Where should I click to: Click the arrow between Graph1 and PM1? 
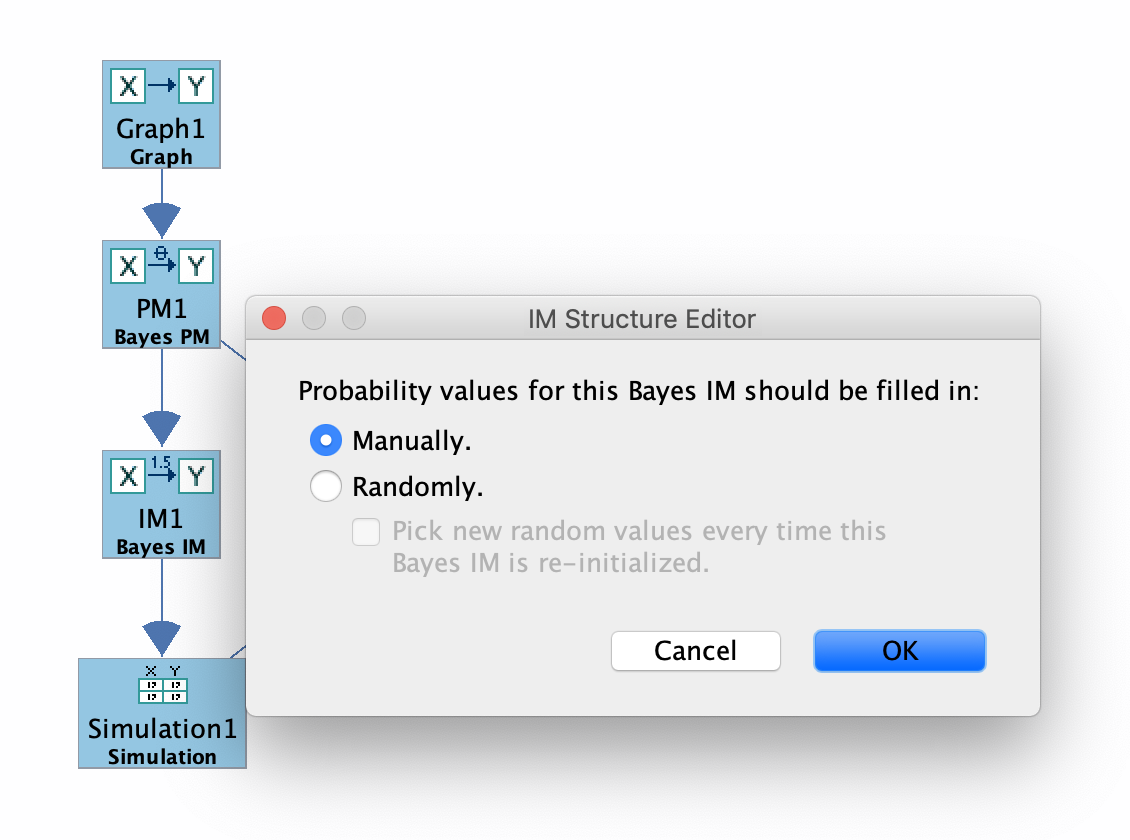coord(161,210)
